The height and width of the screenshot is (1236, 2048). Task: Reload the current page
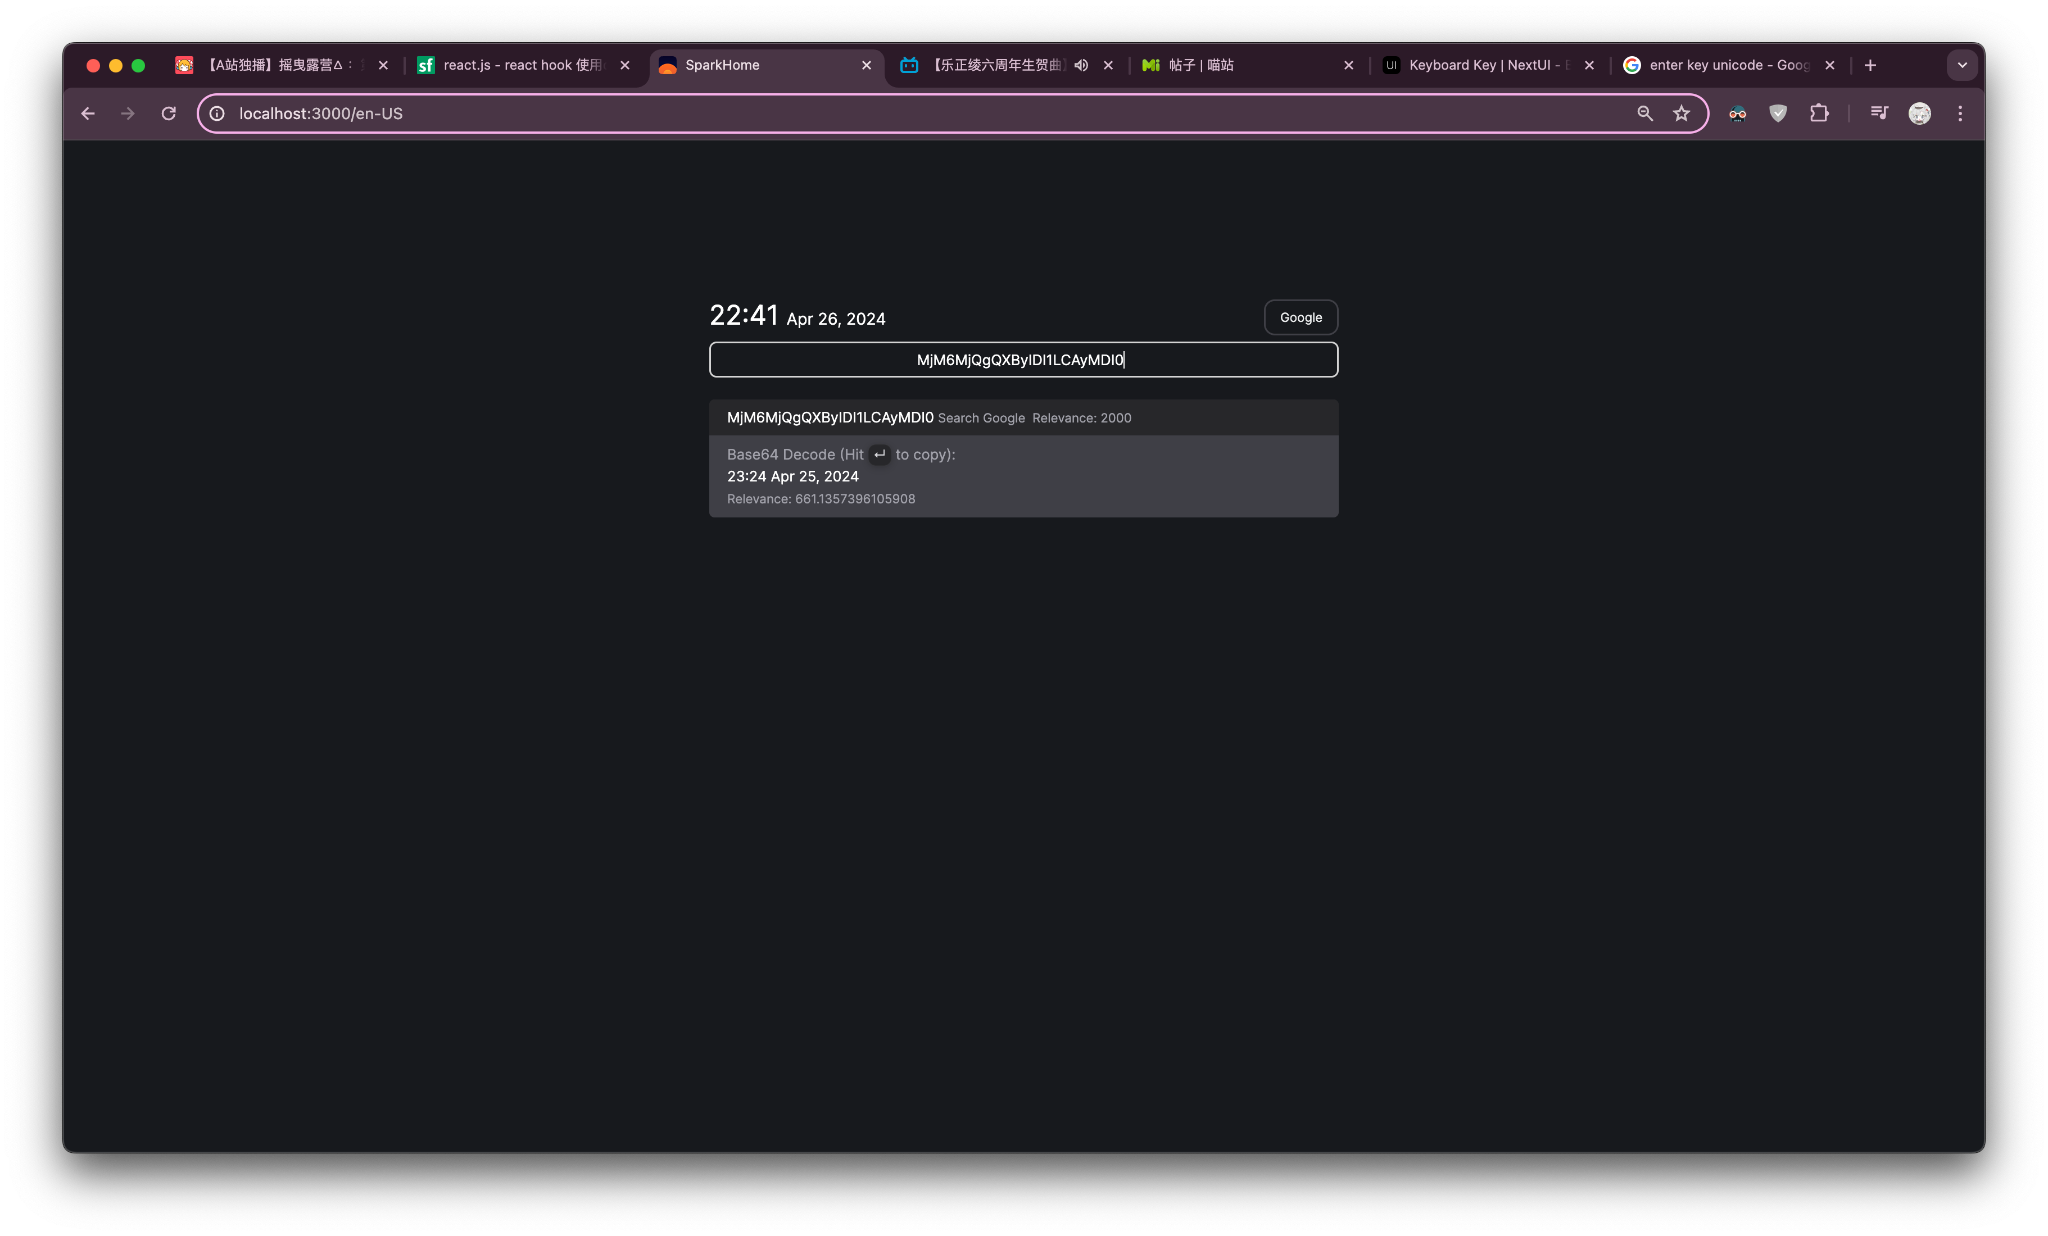(x=168, y=114)
